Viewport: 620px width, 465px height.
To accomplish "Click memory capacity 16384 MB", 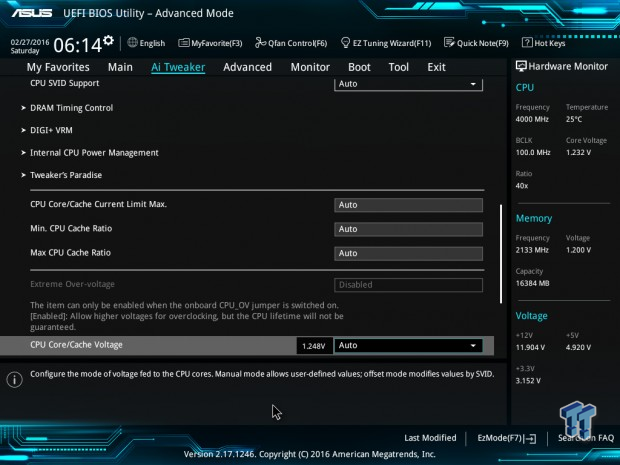I will click(533, 283).
